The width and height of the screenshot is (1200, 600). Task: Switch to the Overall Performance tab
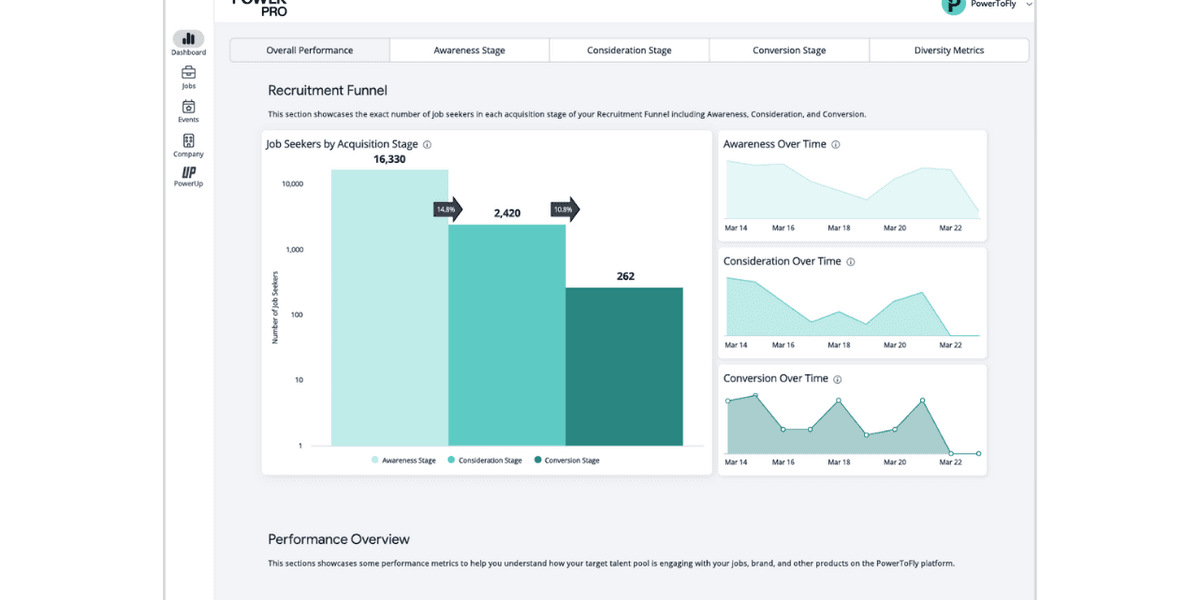[x=310, y=50]
